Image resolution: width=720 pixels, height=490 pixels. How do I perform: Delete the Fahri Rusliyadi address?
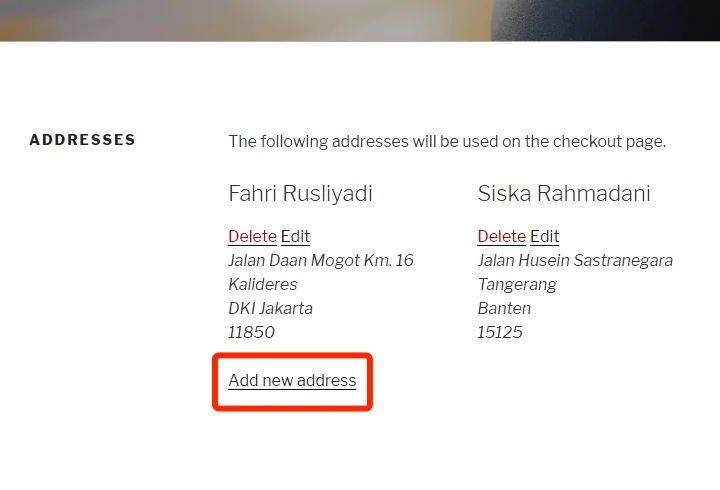pyautogui.click(x=252, y=237)
